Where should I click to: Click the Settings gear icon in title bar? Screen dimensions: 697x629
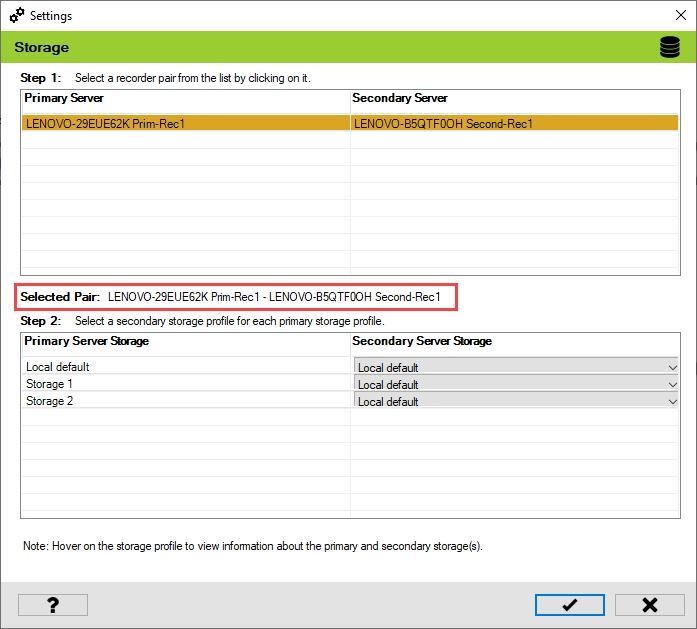coord(16,16)
